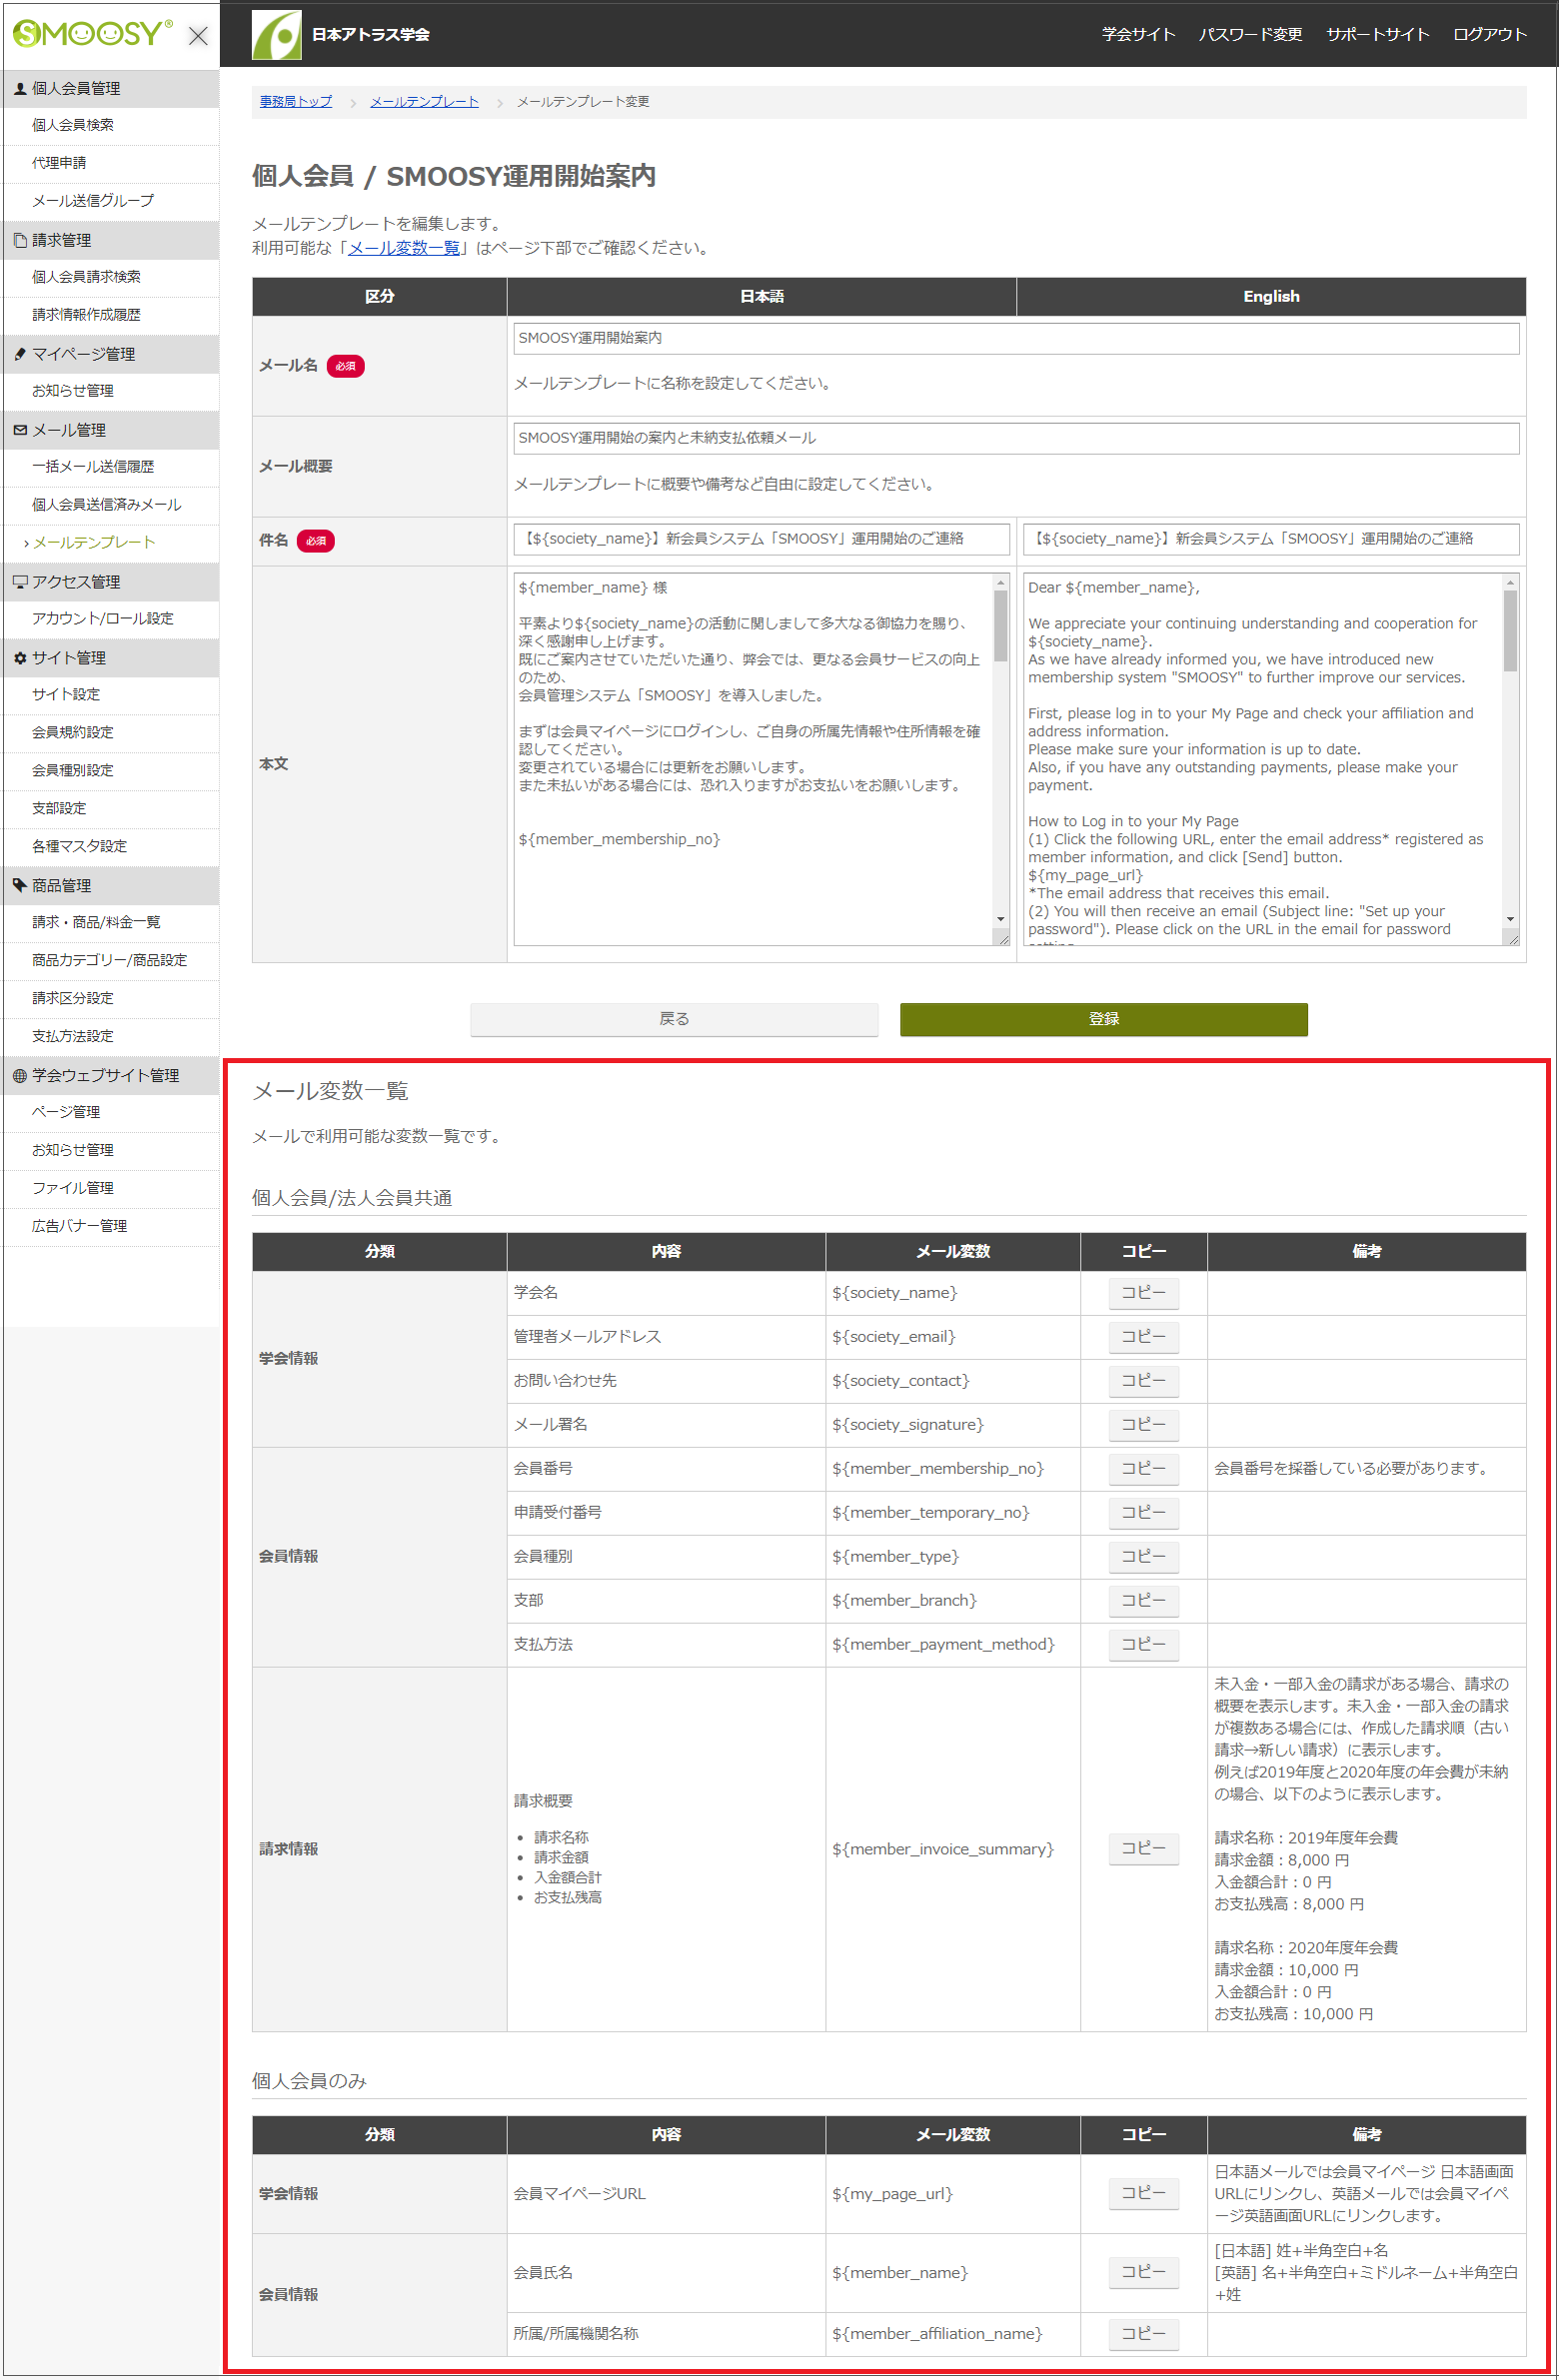The image size is (1559, 2380).
Task: Open 会員種別設定 in the sidebar
Action: click(x=73, y=771)
